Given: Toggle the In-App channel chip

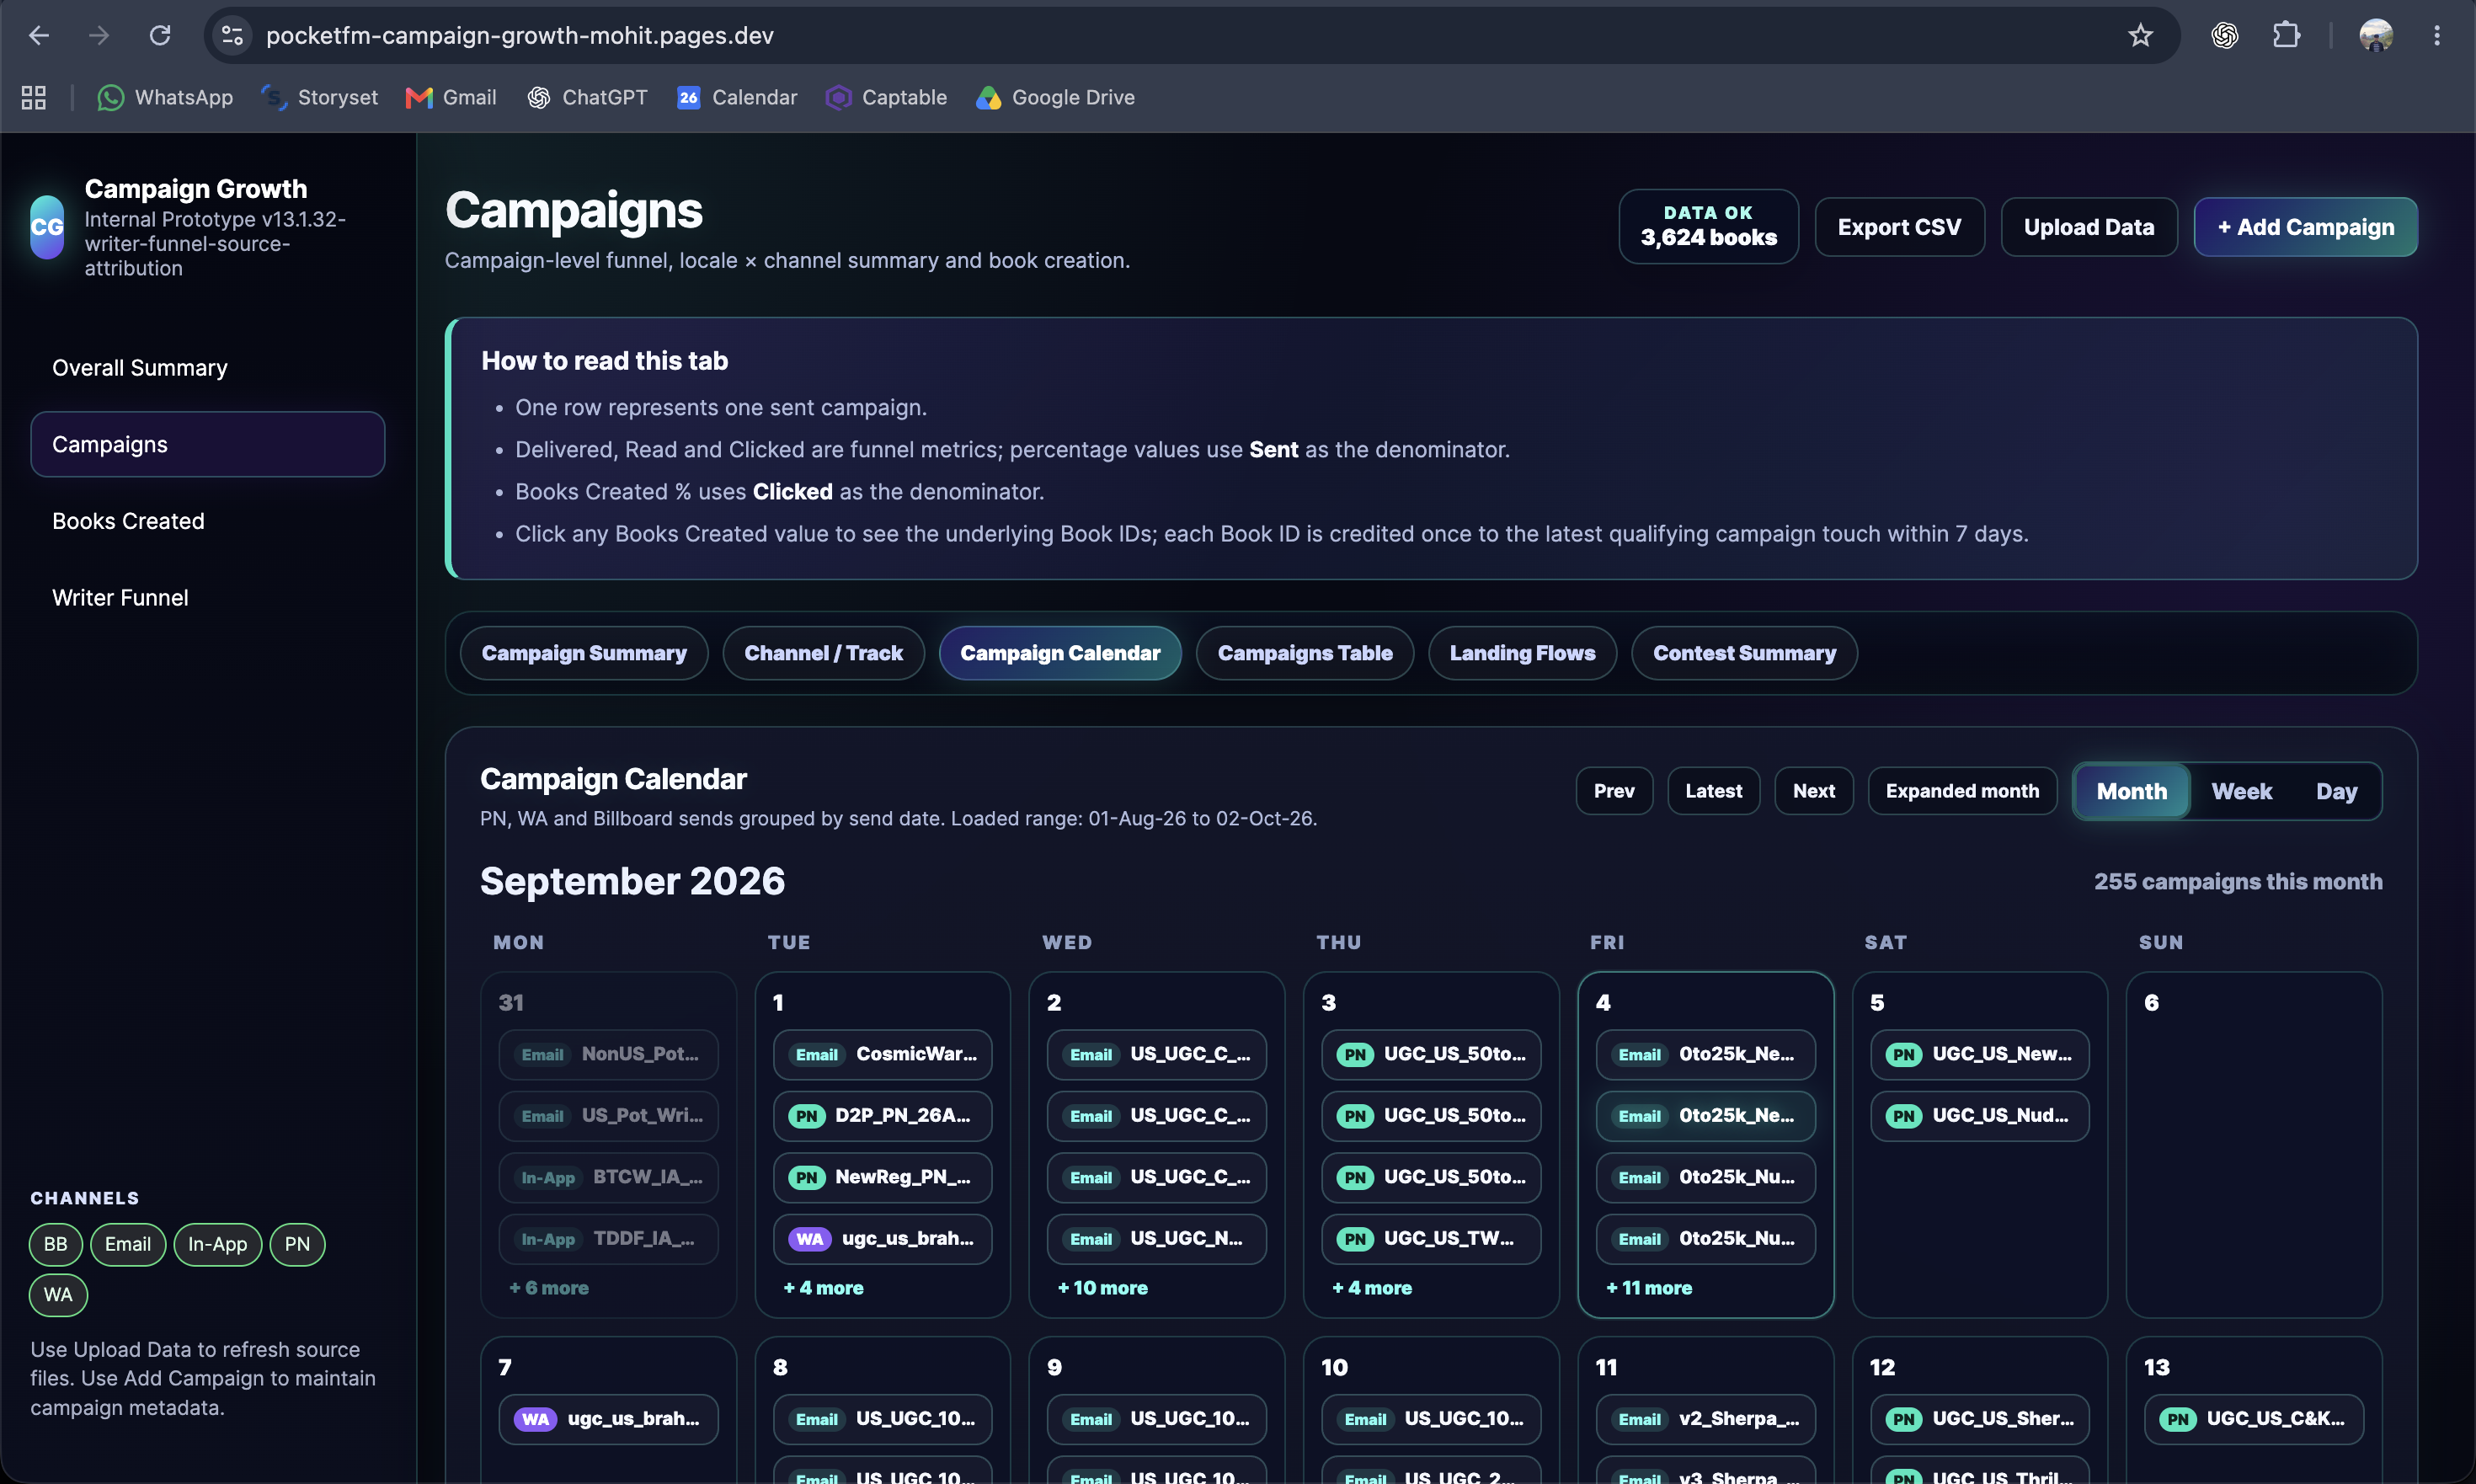Looking at the screenshot, I should tap(218, 1244).
